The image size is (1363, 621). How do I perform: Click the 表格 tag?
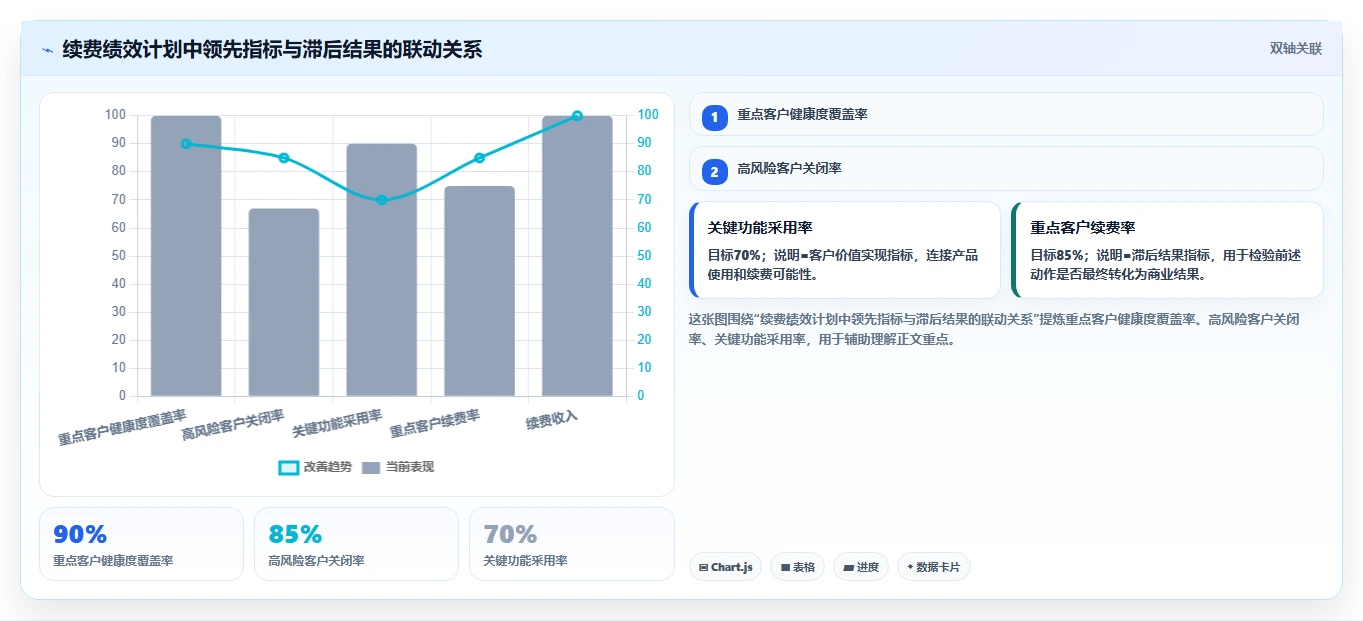pos(797,567)
